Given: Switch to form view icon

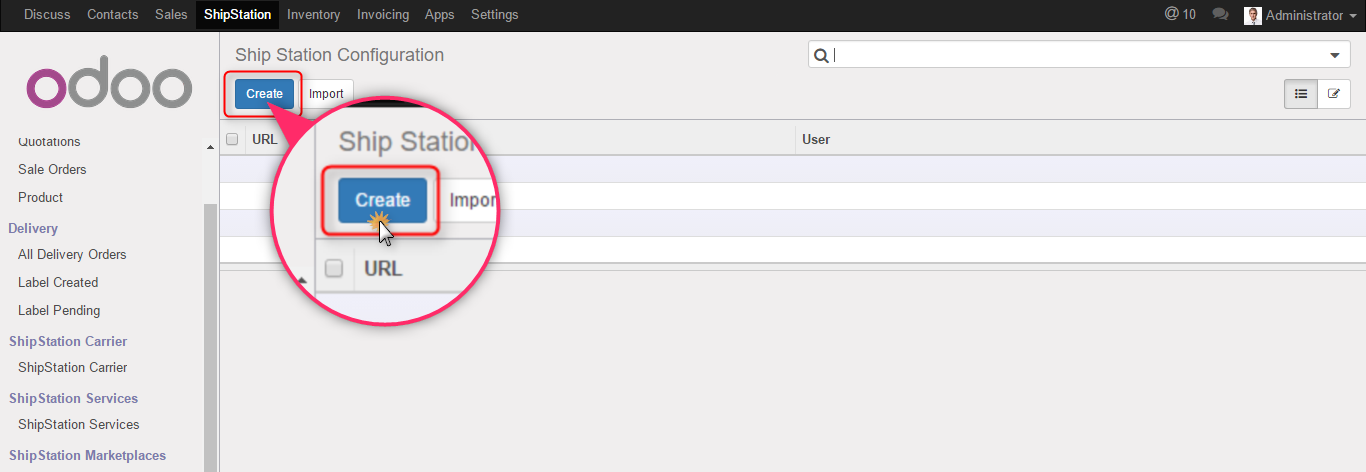Looking at the screenshot, I should (x=1333, y=94).
